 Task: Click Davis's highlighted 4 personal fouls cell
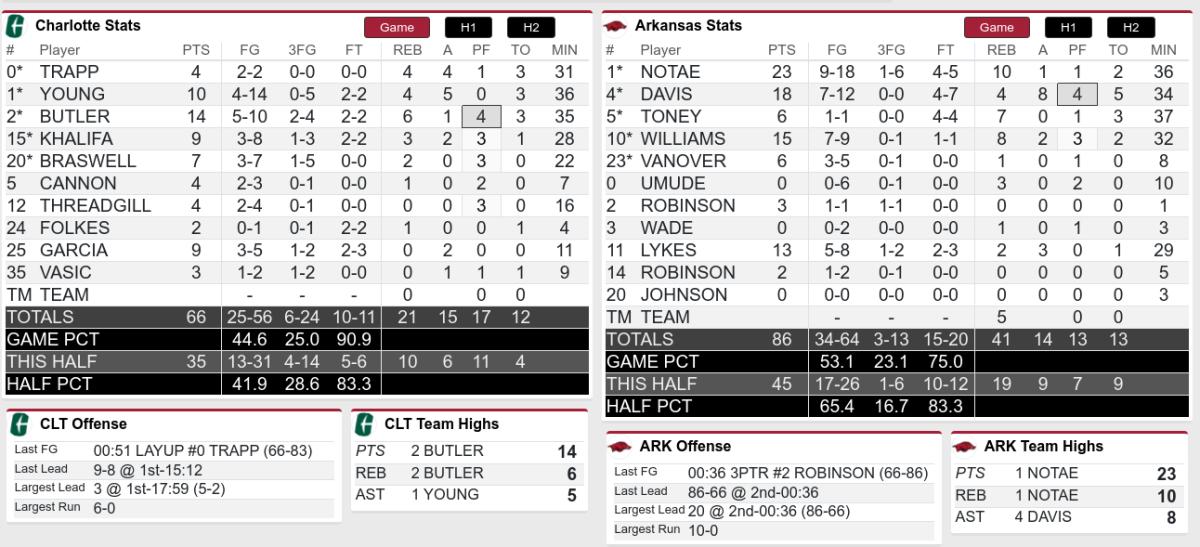point(1077,94)
